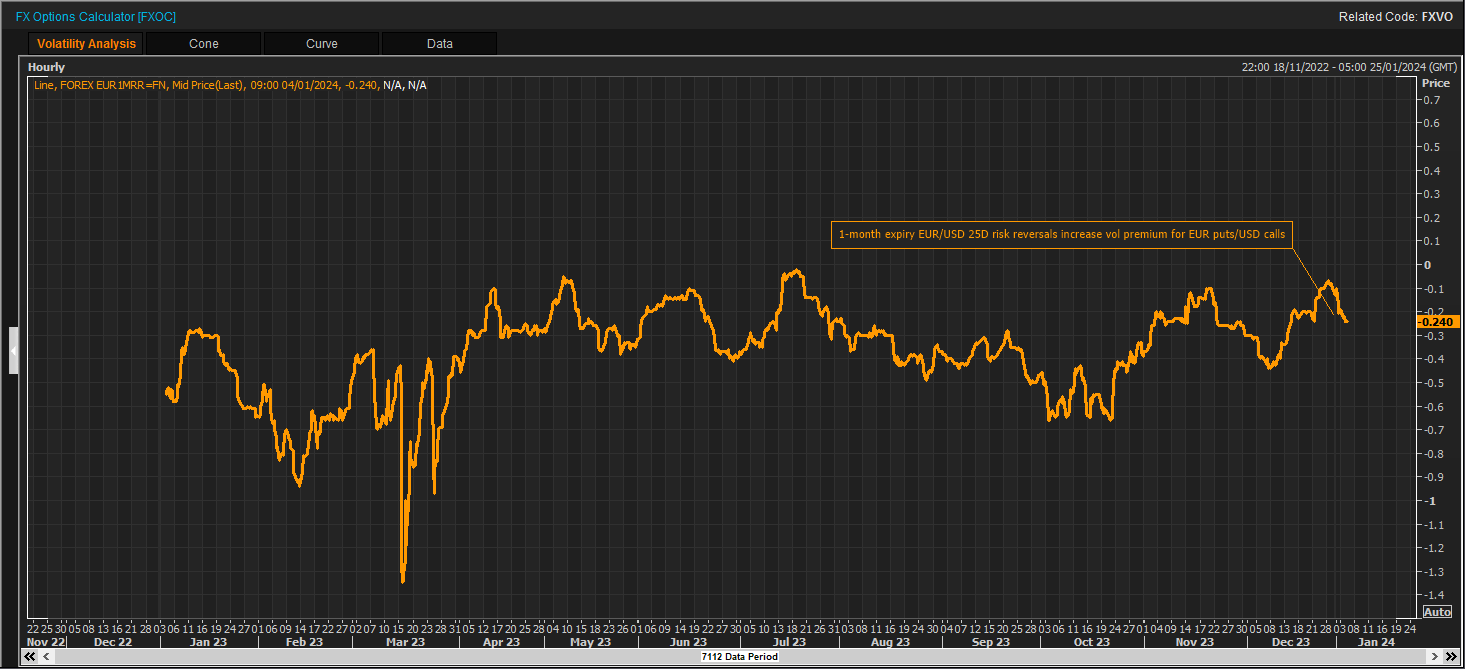Click the Price axis label

(1435, 83)
